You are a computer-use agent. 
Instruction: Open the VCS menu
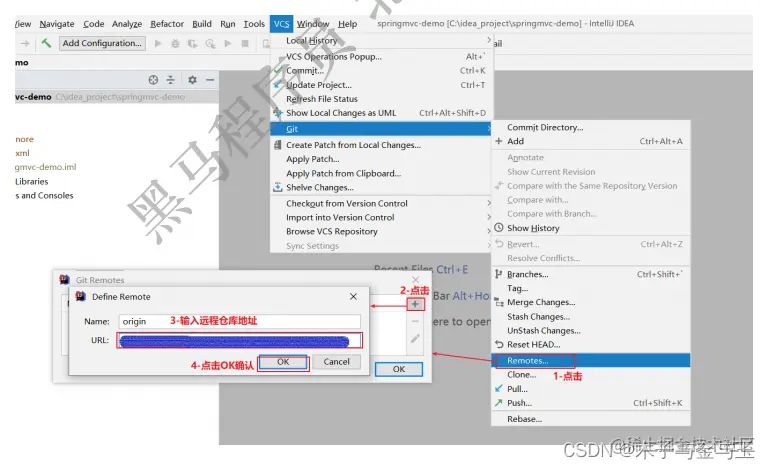tap(281, 24)
